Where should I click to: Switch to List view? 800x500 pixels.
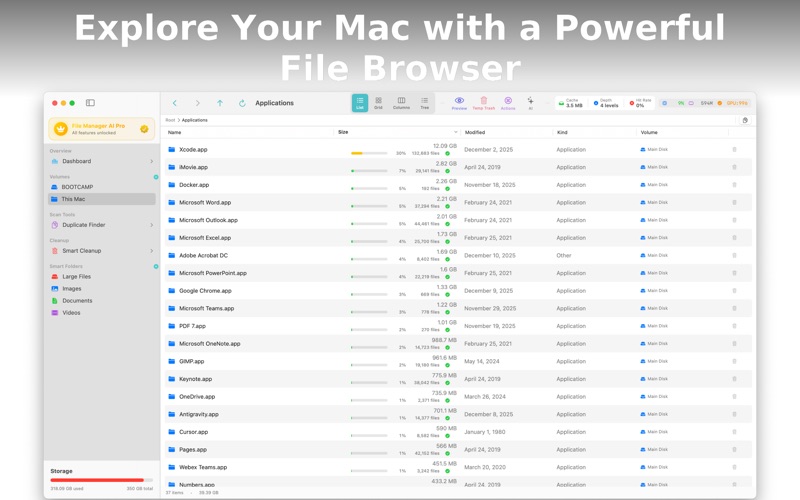coord(360,103)
